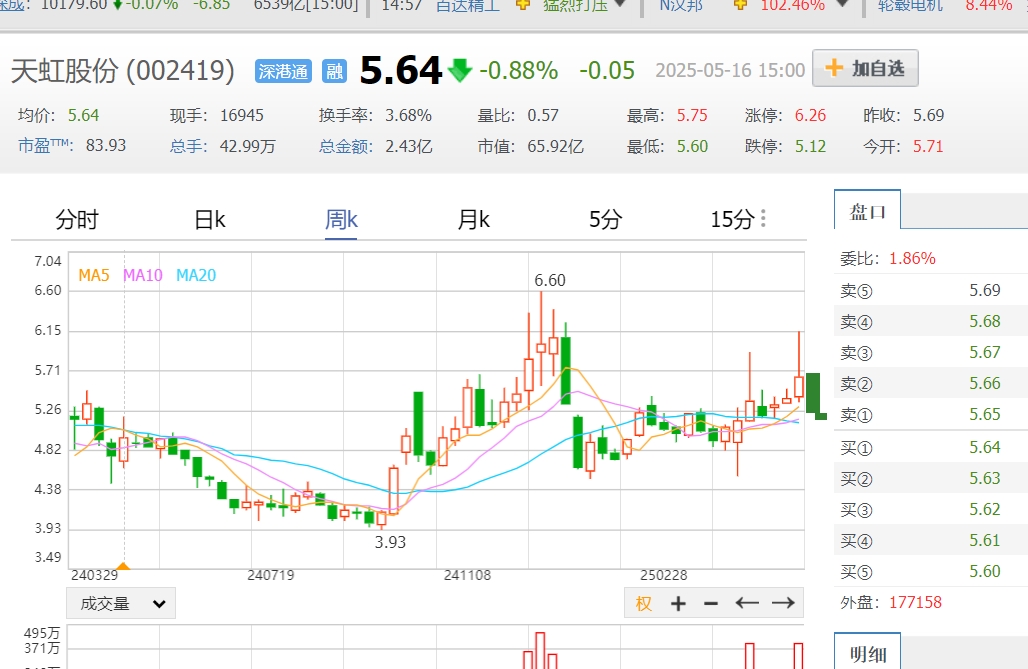
Task: Open the 月k chart tab
Action: click(473, 219)
